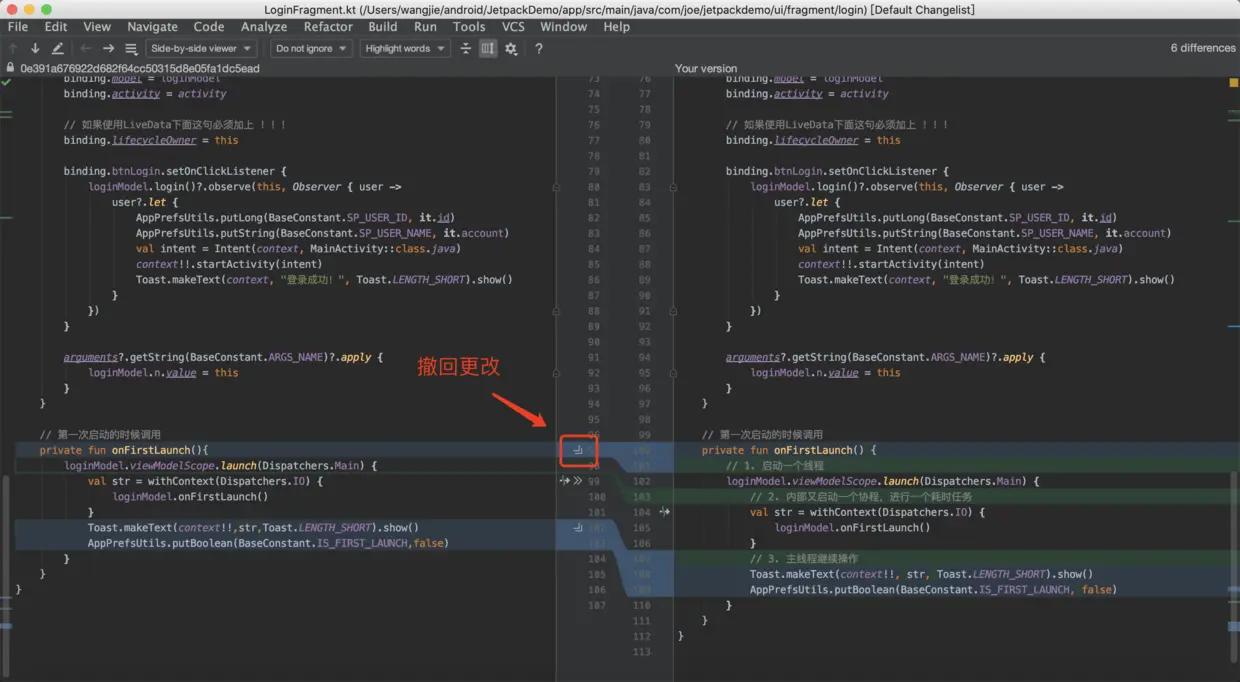Open the Refactor menu
The height and width of the screenshot is (682, 1240).
328,27
